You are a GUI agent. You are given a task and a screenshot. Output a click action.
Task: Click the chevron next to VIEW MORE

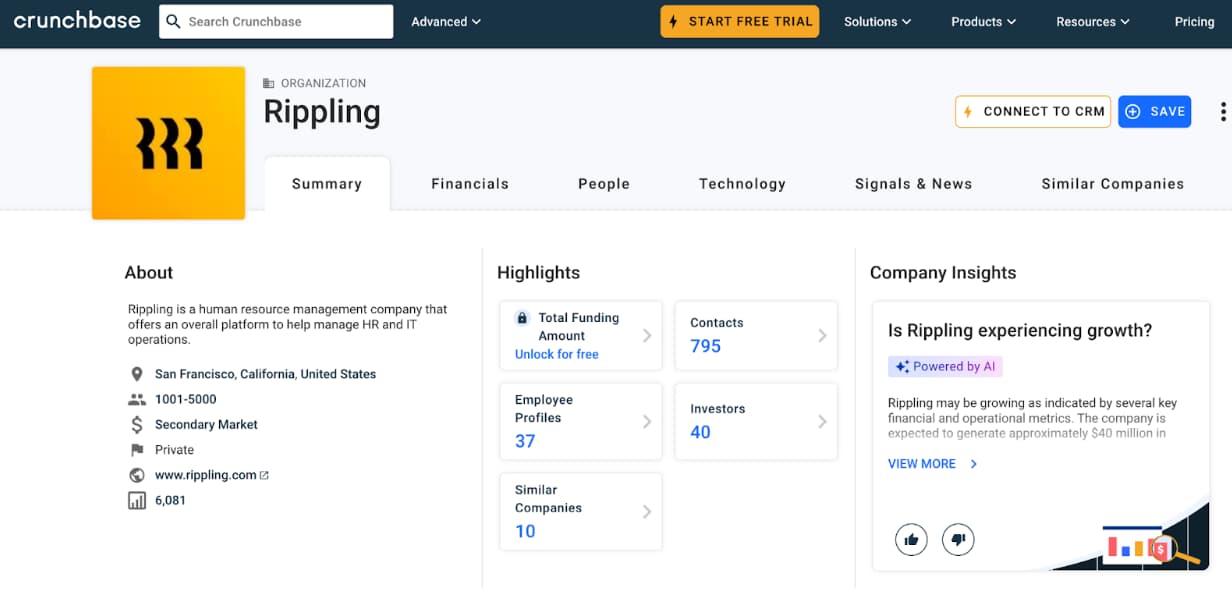(974, 464)
